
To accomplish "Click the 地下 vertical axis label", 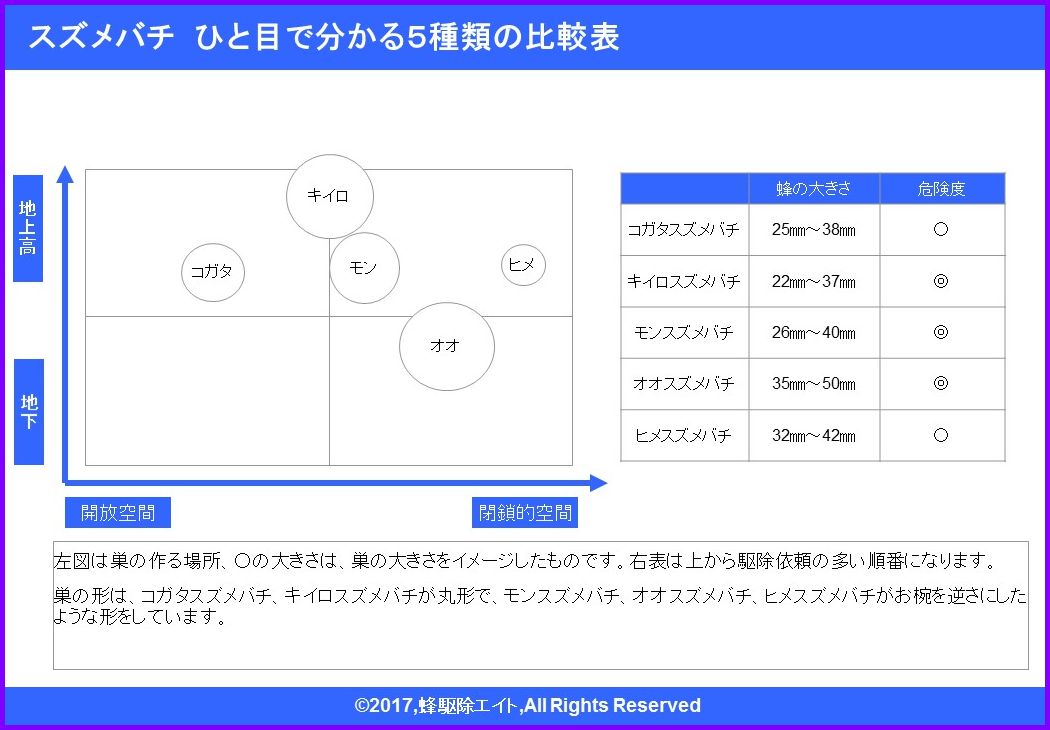I will click(x=29, y=411).
